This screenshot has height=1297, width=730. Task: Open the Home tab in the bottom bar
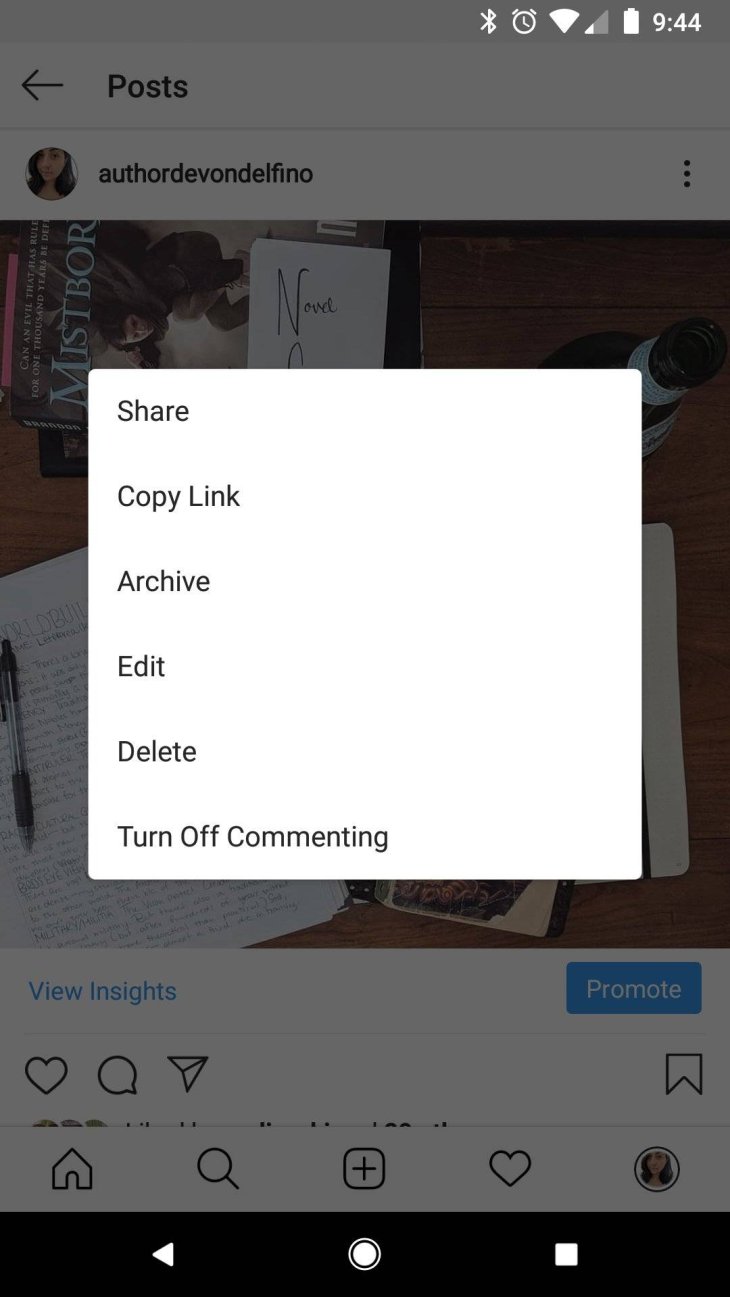[72, 1168]
